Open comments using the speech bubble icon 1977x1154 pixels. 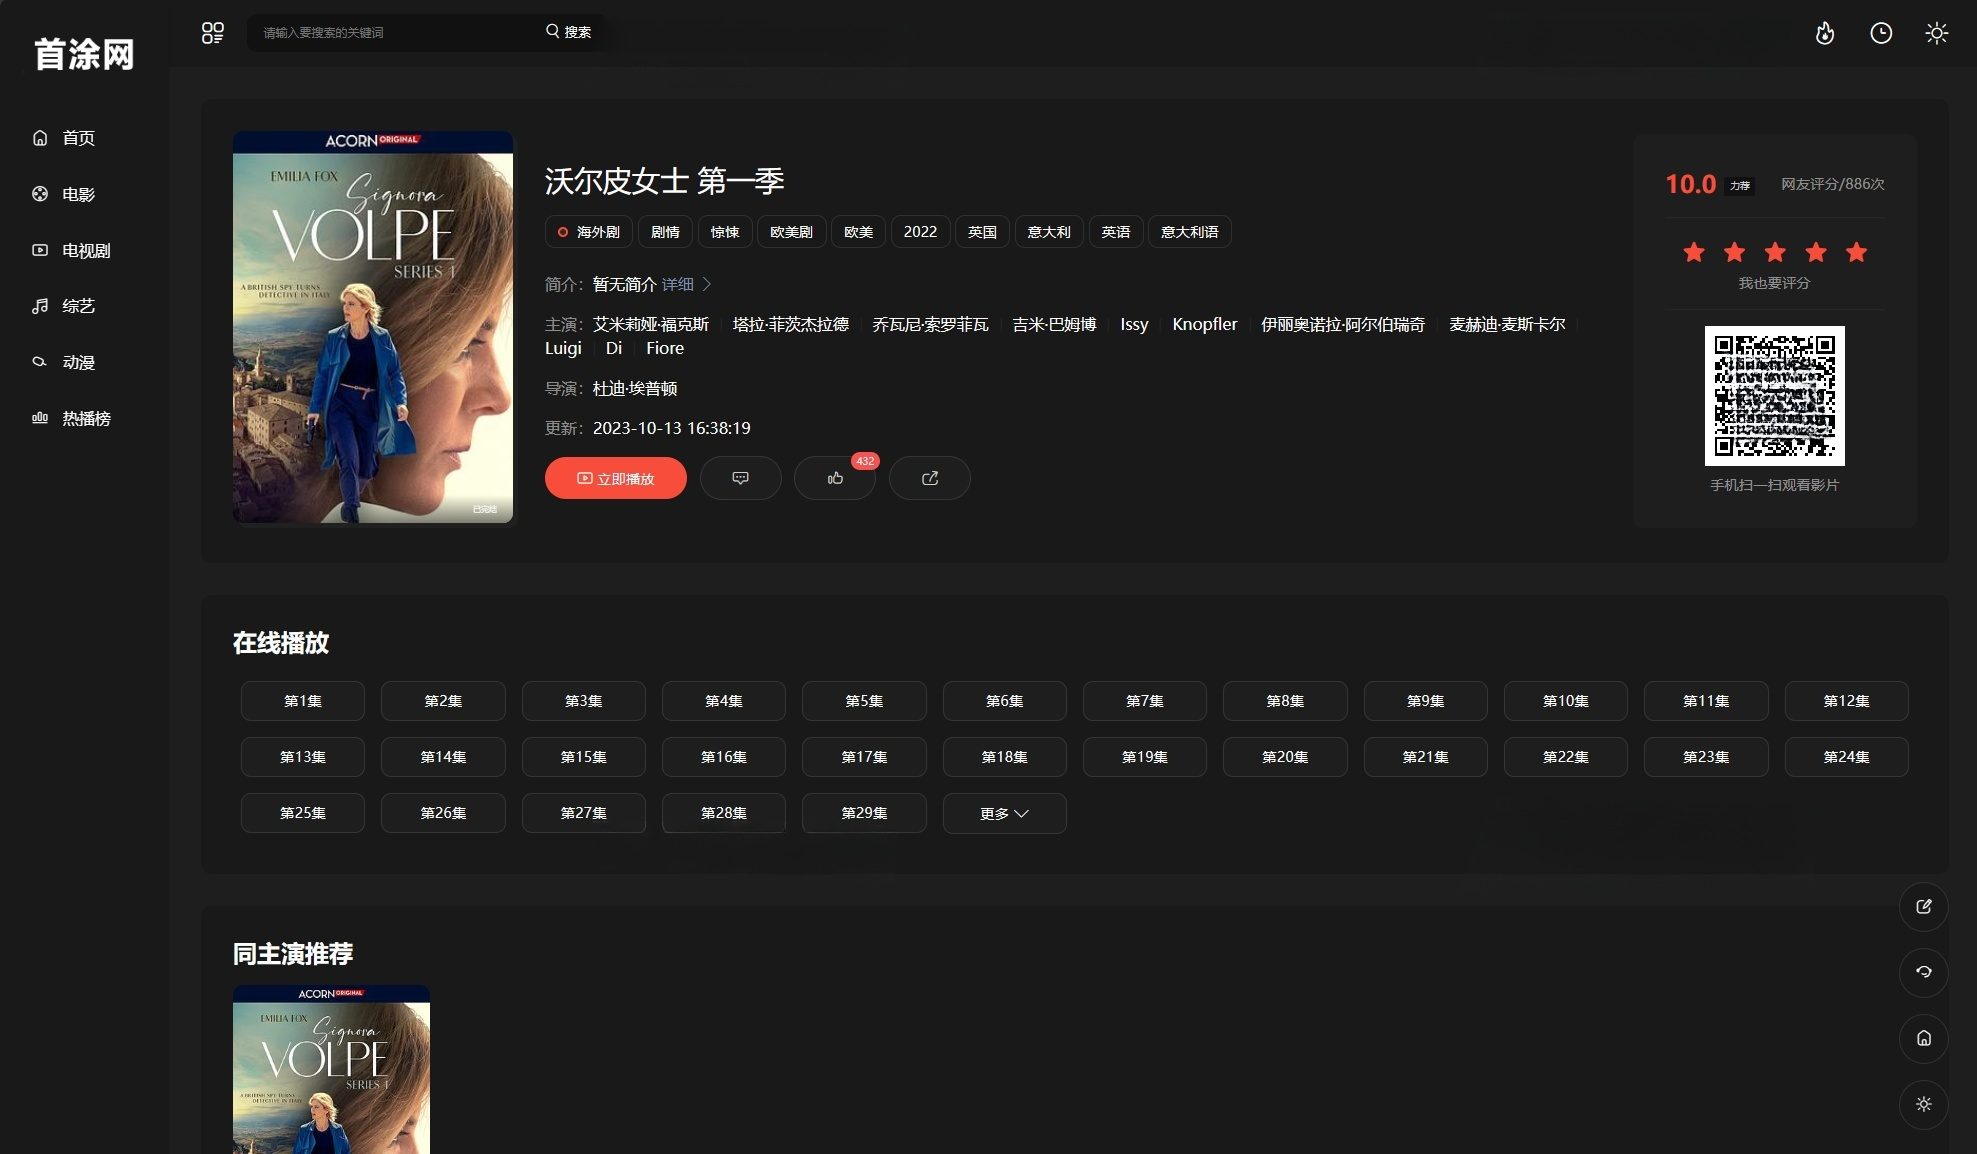click(740, 478)
